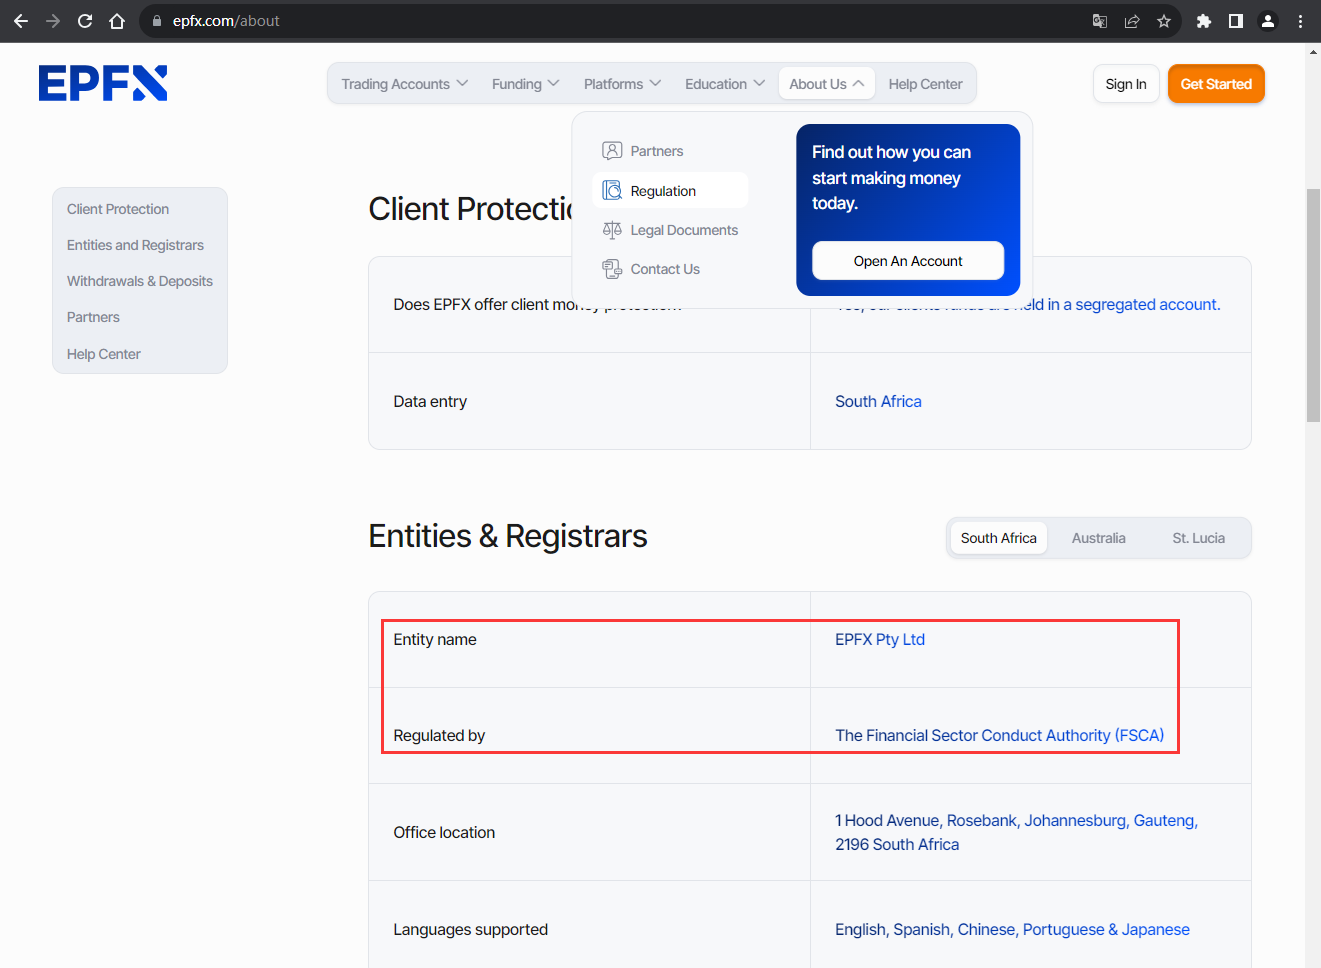The image size is (1321, 968).
Task: Click the share page icon
Action: (x=1132, y=21)
